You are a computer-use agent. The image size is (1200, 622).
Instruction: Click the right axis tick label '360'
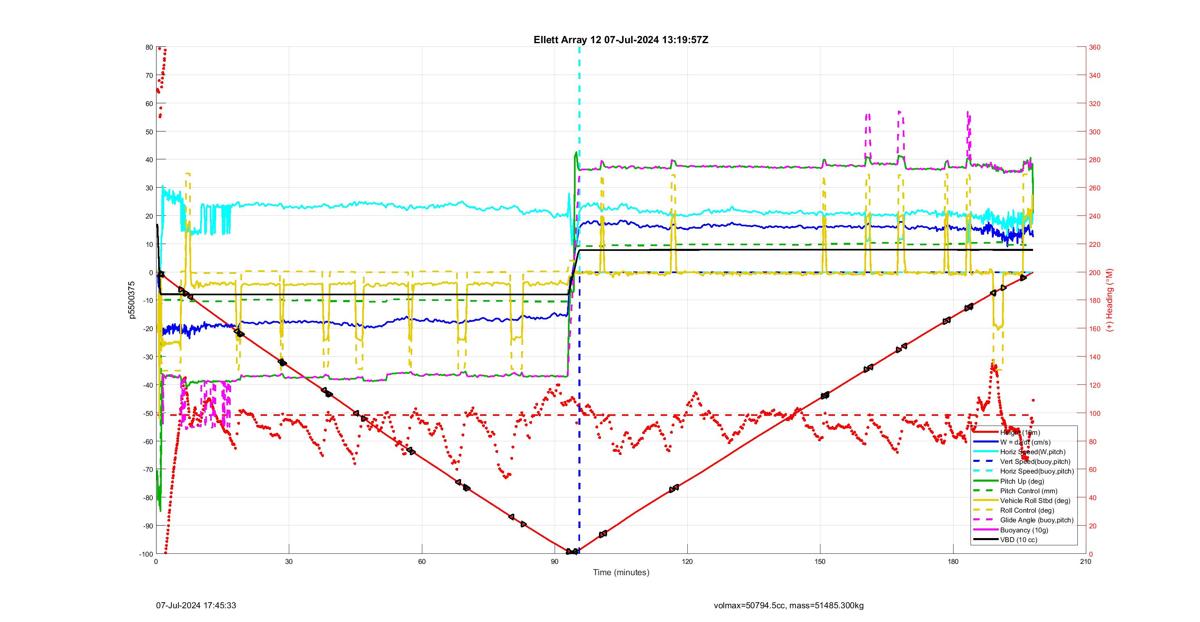[x=1095, y=47]
